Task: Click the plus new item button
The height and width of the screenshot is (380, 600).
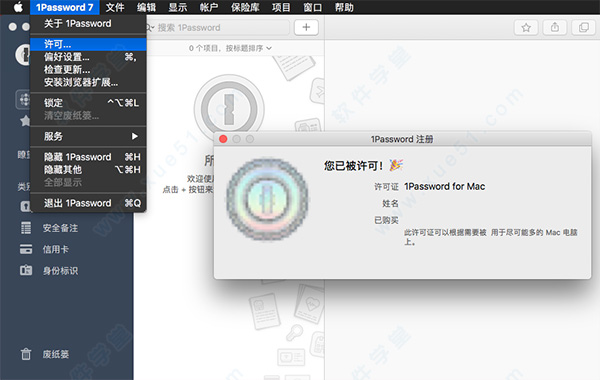Action: click(x=306, y=27)
